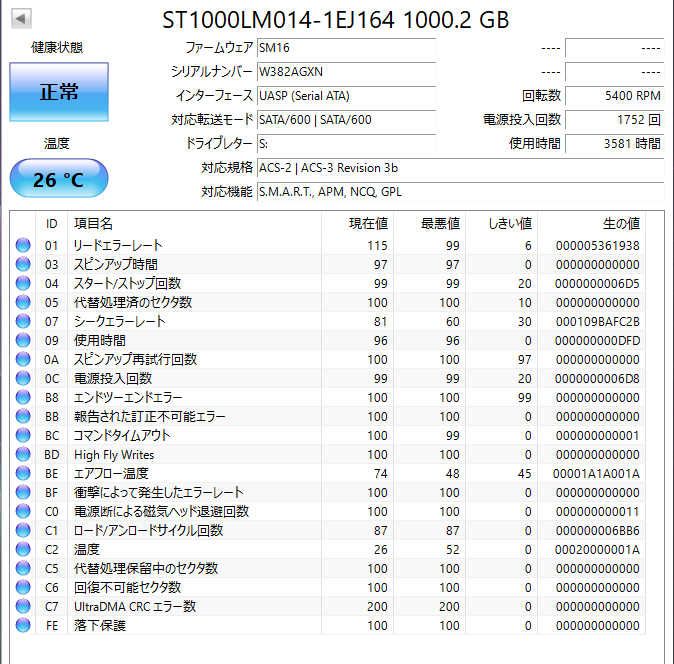Click the status orb for コマンドタイムアウト

23,435
